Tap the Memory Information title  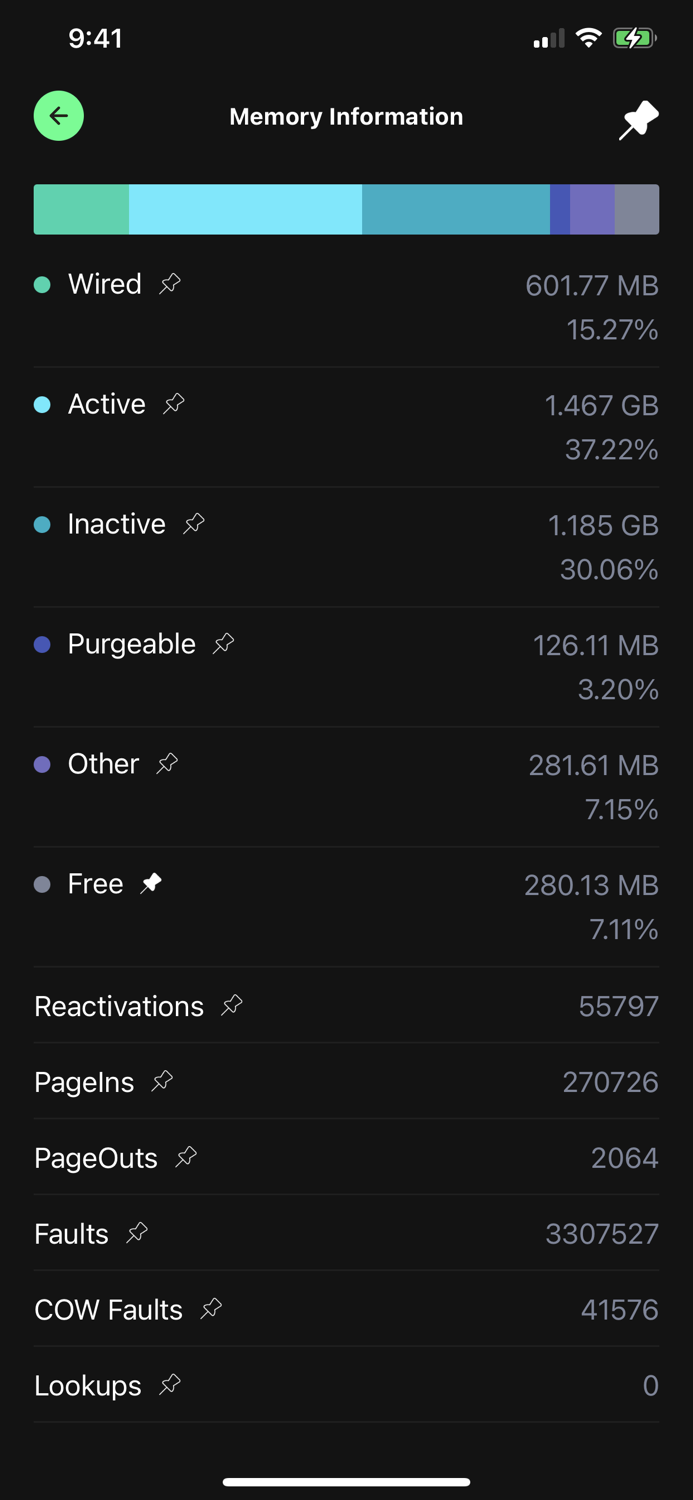point(346,117)
